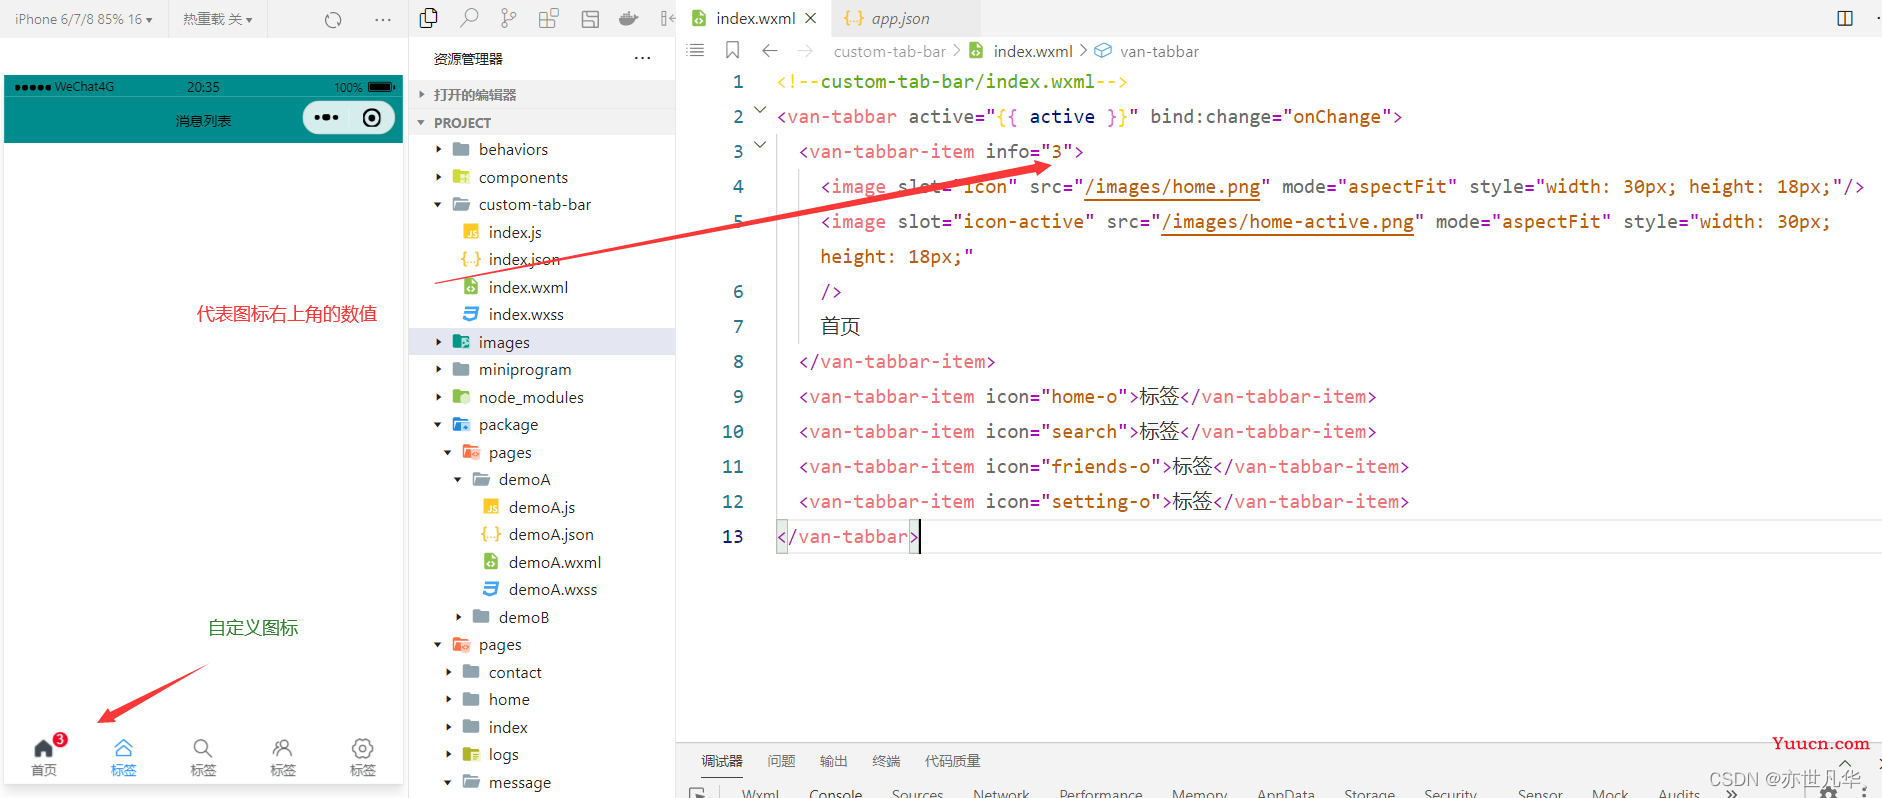Screen dimensions: 1882x798
Task: Click the layout panel icon next to Extensions
Action: [x=590, y=18]
